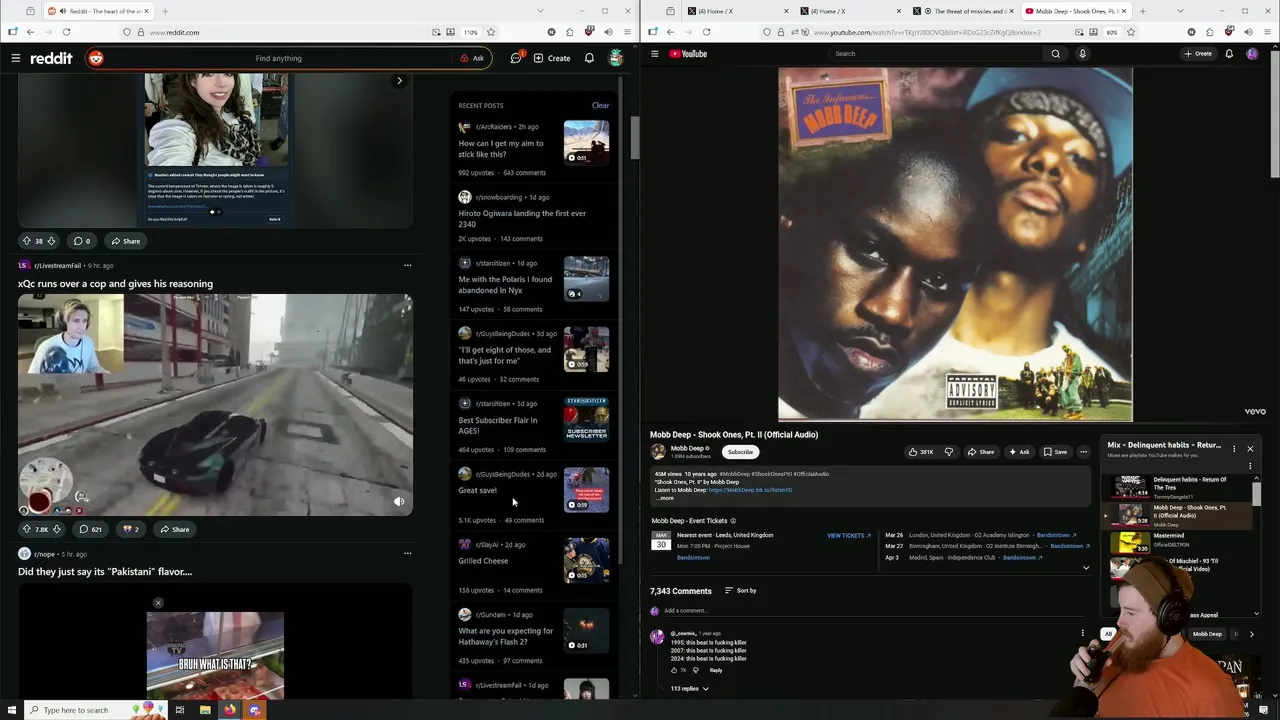This screenshot has width=1280, height=720.
Task: Open Reddit chat messages icon
Action: pos(516,58)
